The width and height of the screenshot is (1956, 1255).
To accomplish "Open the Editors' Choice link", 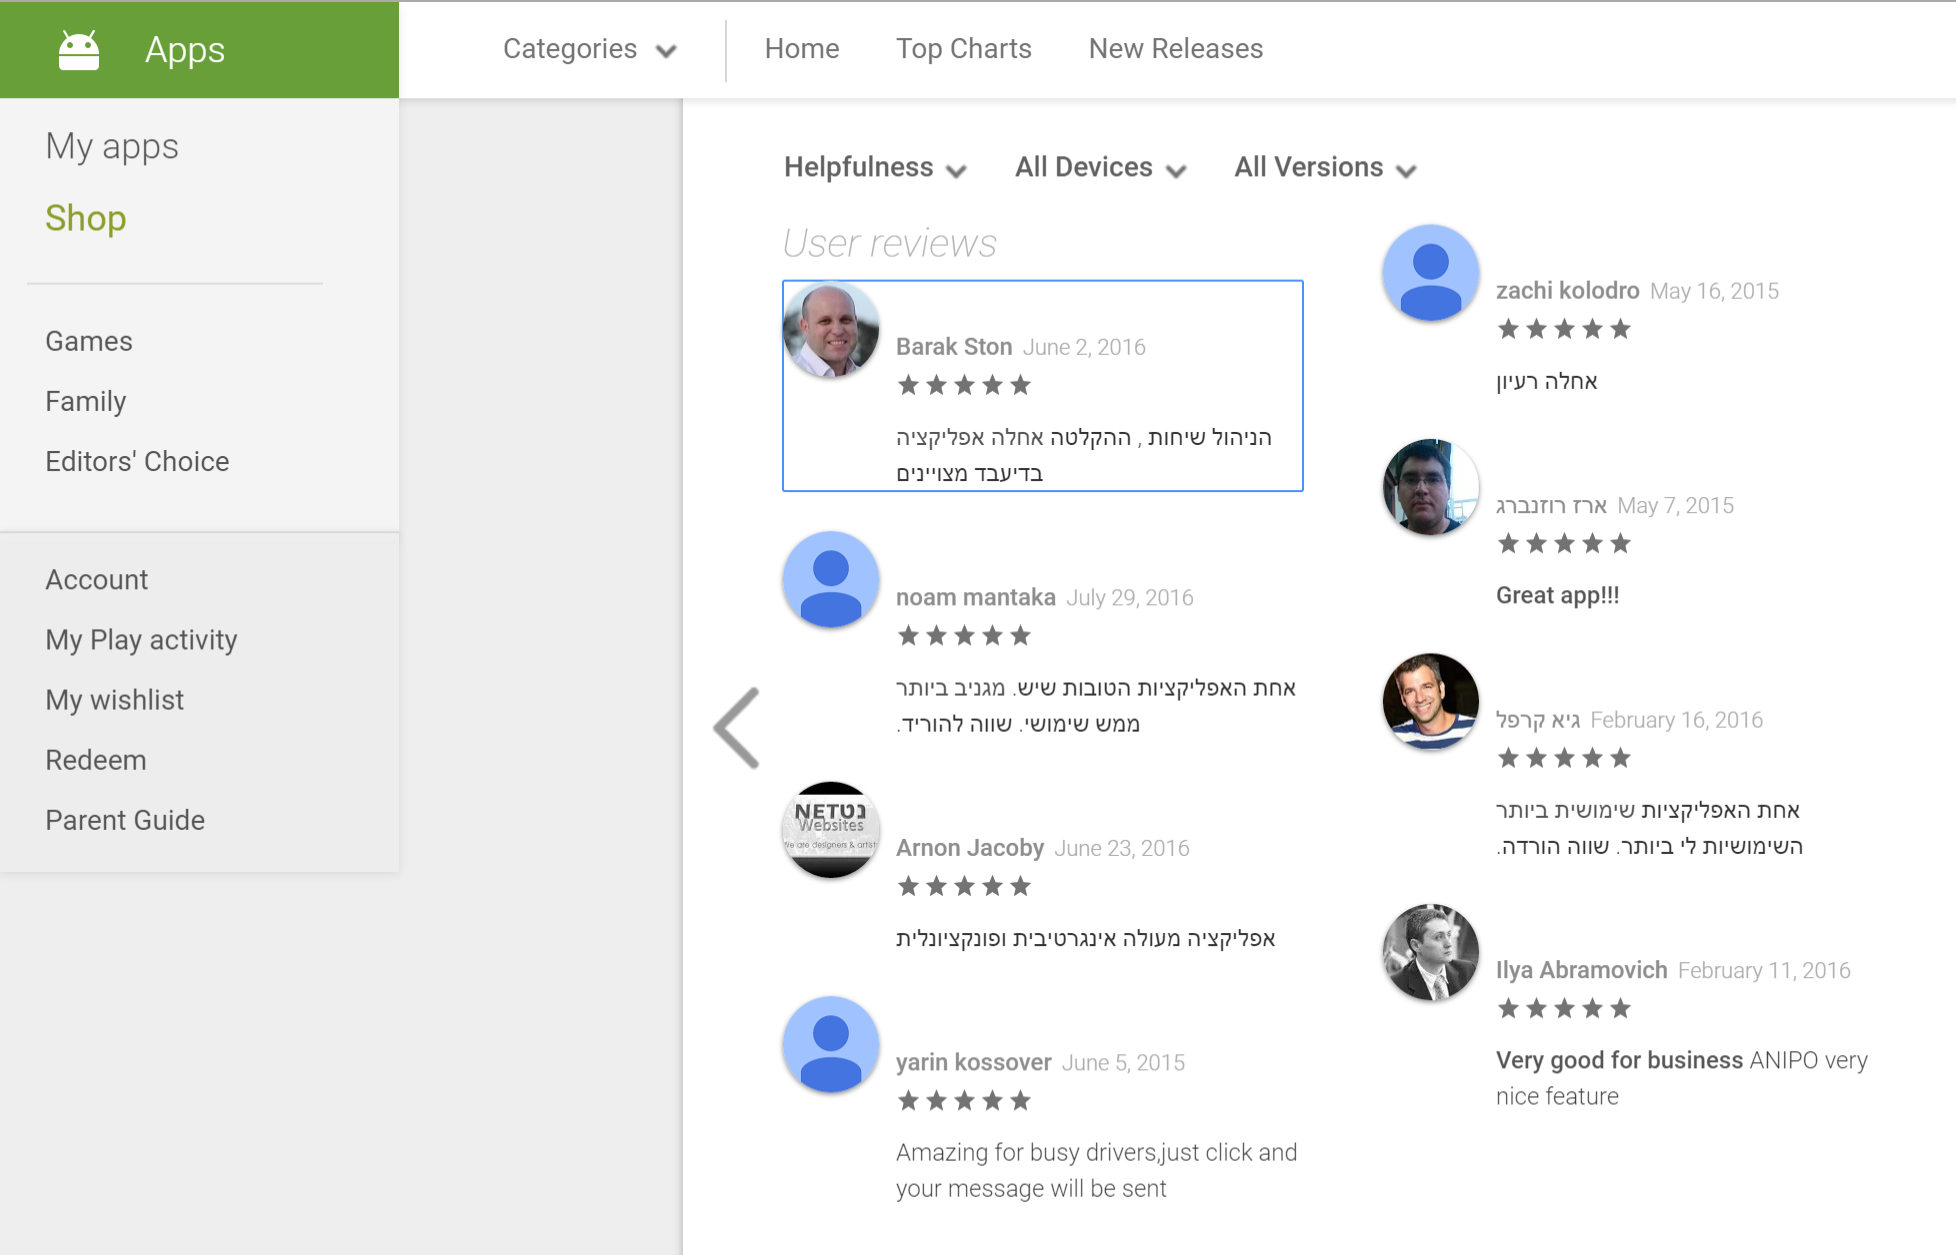I will coord(137,461).
